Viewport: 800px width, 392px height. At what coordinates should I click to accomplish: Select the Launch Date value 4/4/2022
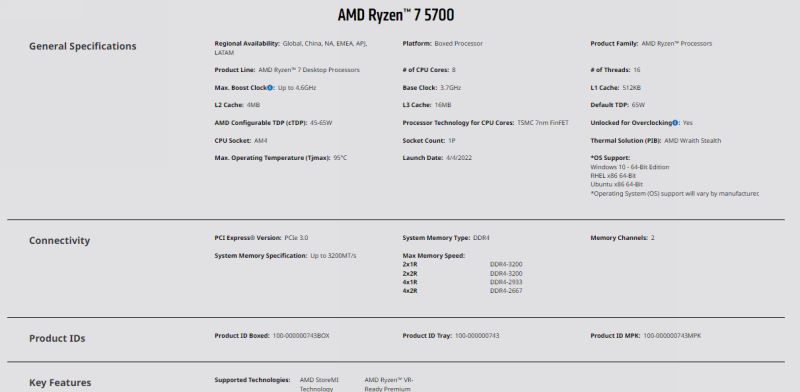click(459, 158)
